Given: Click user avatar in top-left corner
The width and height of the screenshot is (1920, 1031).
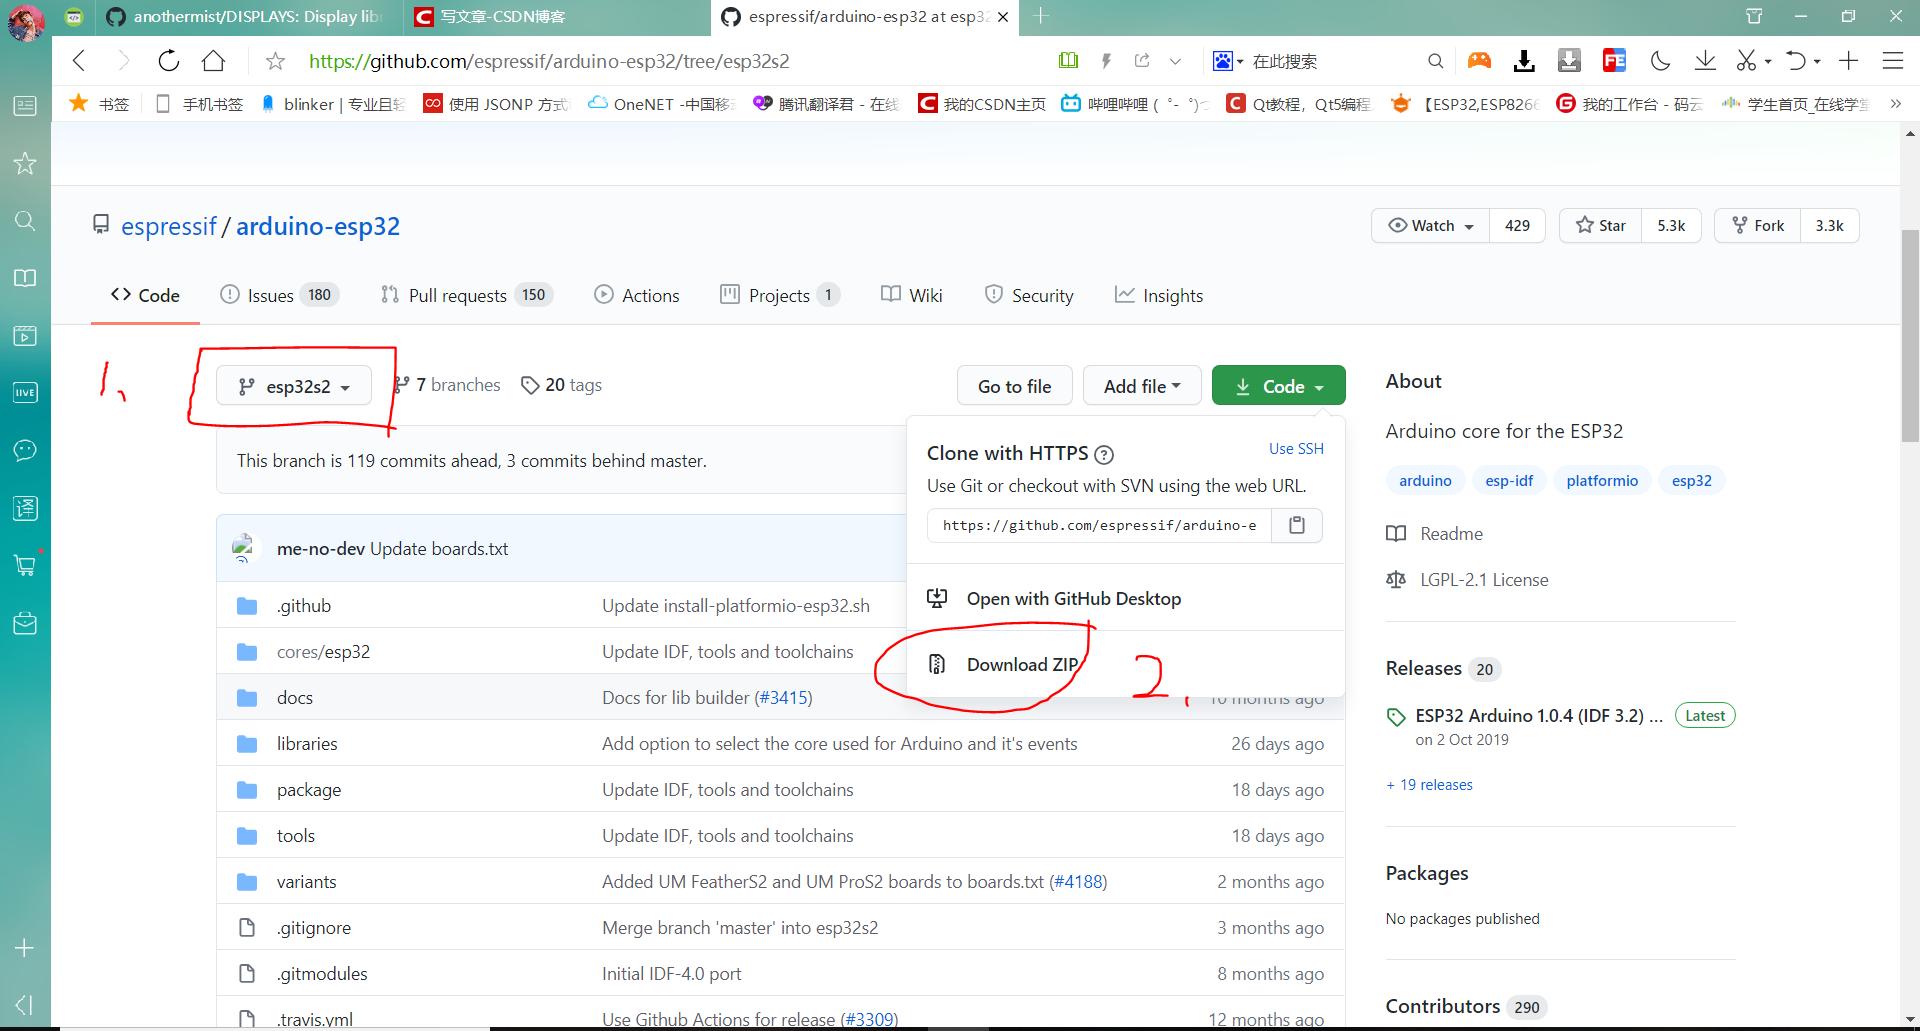Looking at the screenshot, I should [x=25, y=22].
